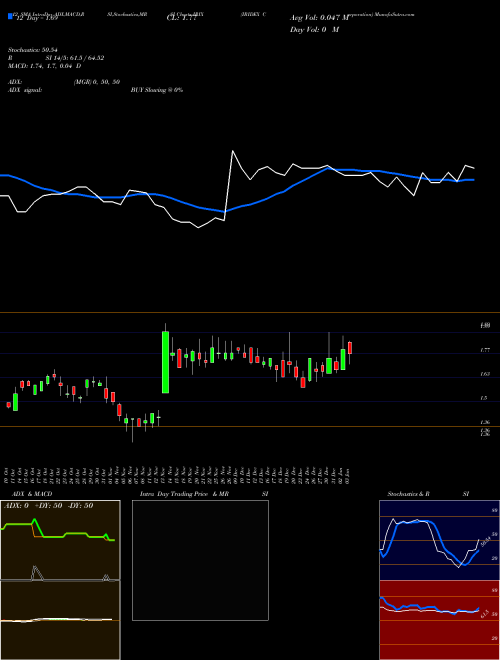Click the last red candlestick on the chart
Image resolution: width=500 pixels, height=660 pixels.
350,348
